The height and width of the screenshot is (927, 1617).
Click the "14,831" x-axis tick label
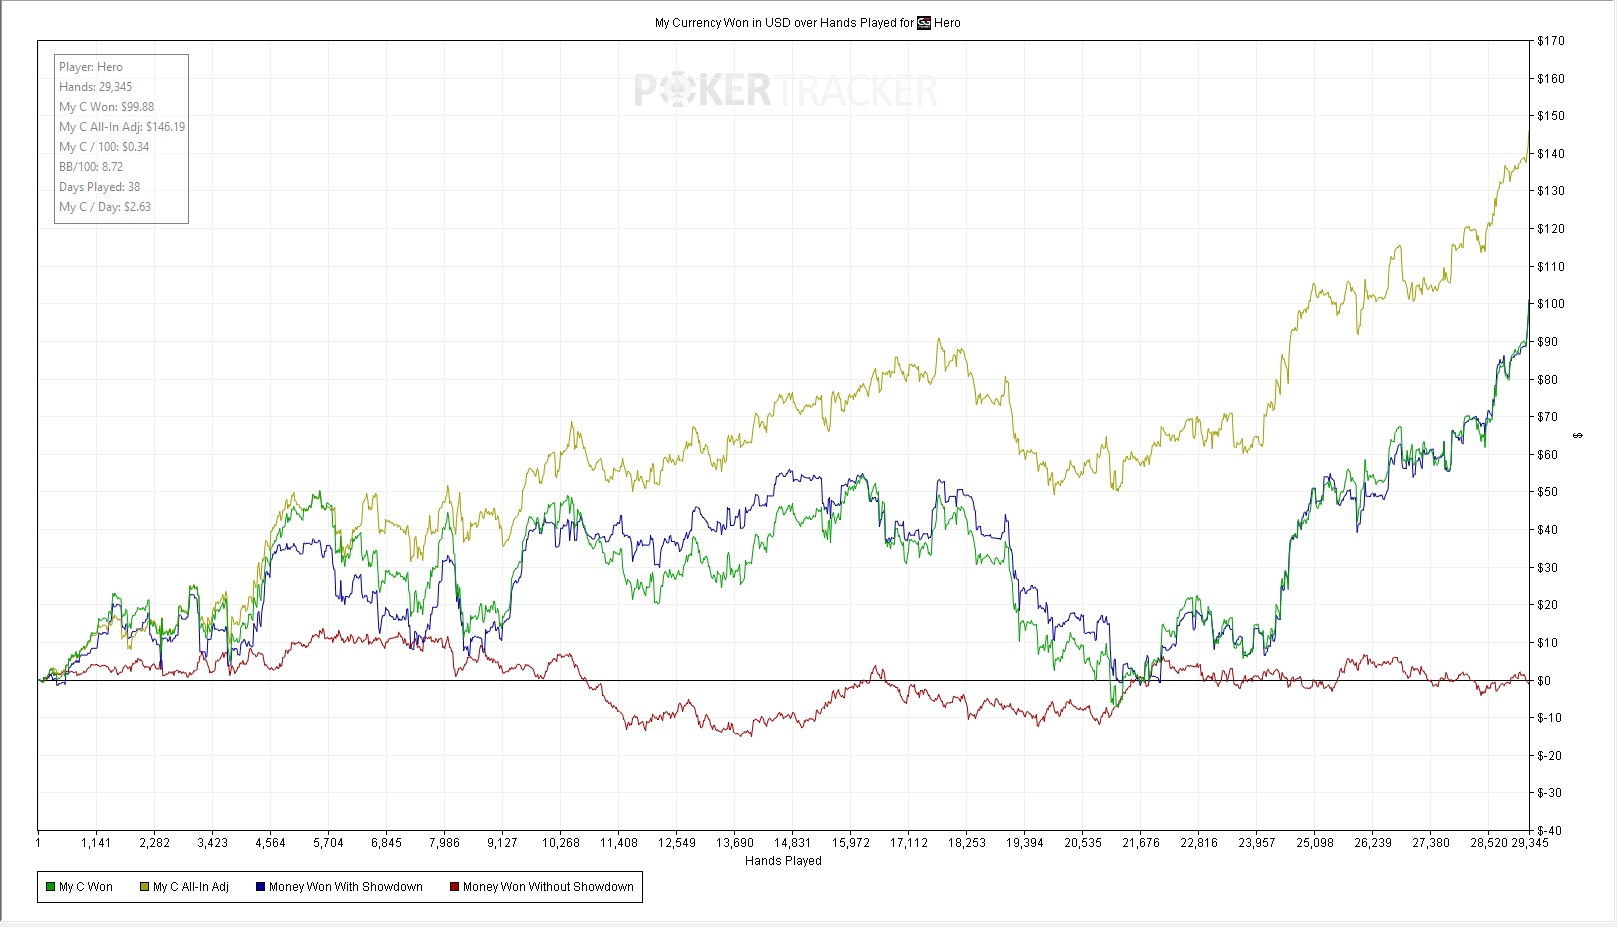[x=793, y=843]
